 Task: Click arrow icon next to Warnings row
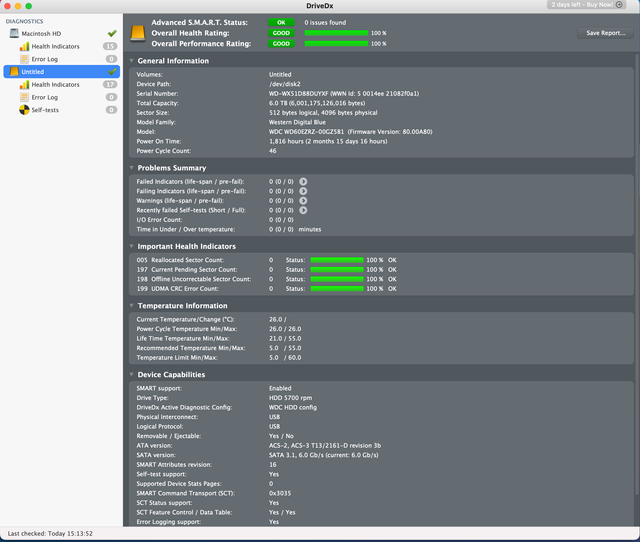[x=303, y=201]
